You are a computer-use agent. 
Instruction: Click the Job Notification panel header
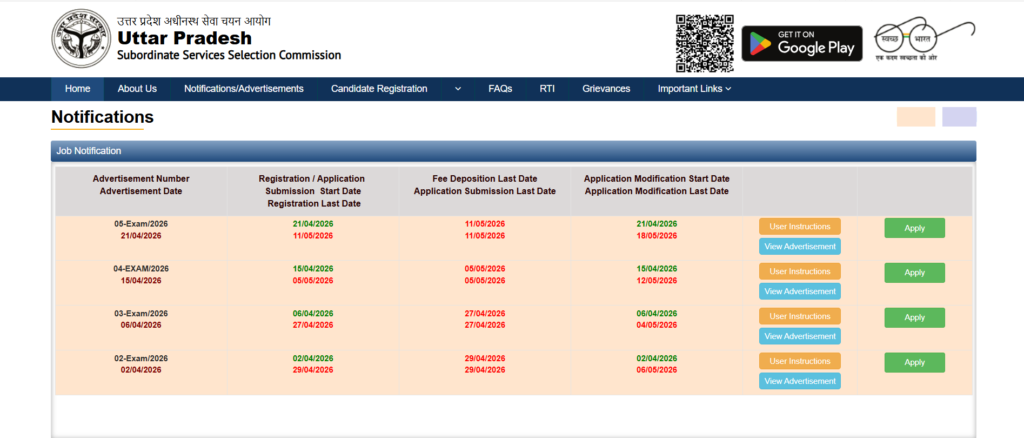point(513,151)
